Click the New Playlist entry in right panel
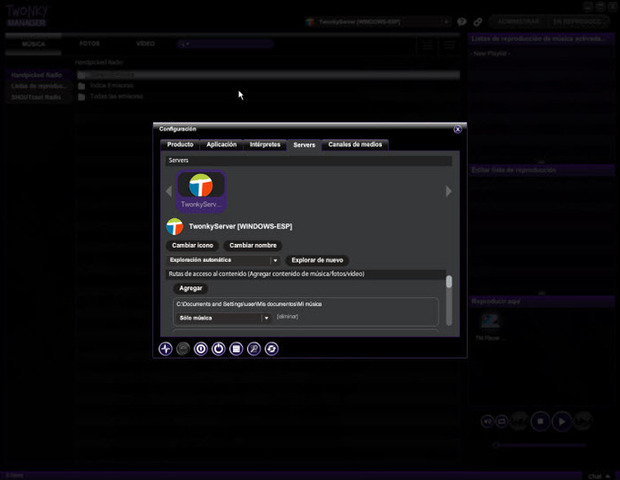The image size is (620, 480). click(490, 53)
